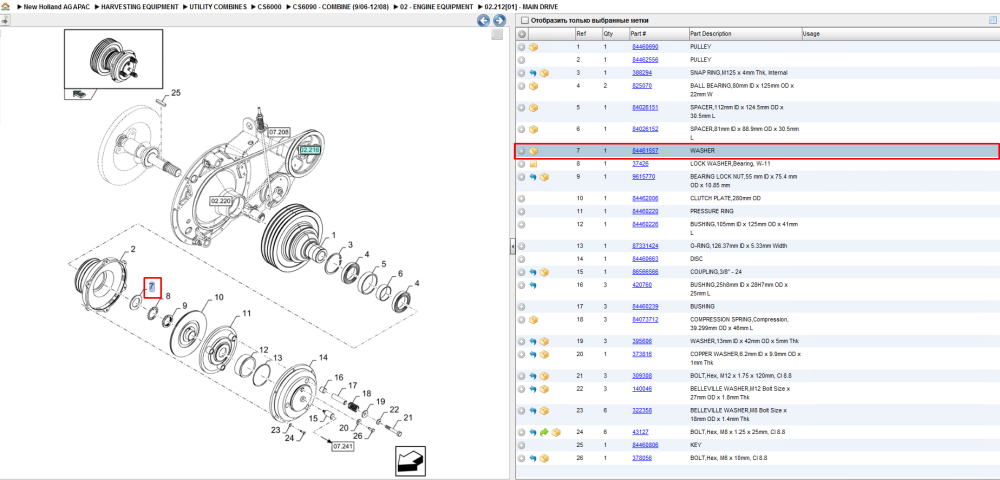Click the round button in the parts table header
1000x480 pixels.
tap(522, 34)
